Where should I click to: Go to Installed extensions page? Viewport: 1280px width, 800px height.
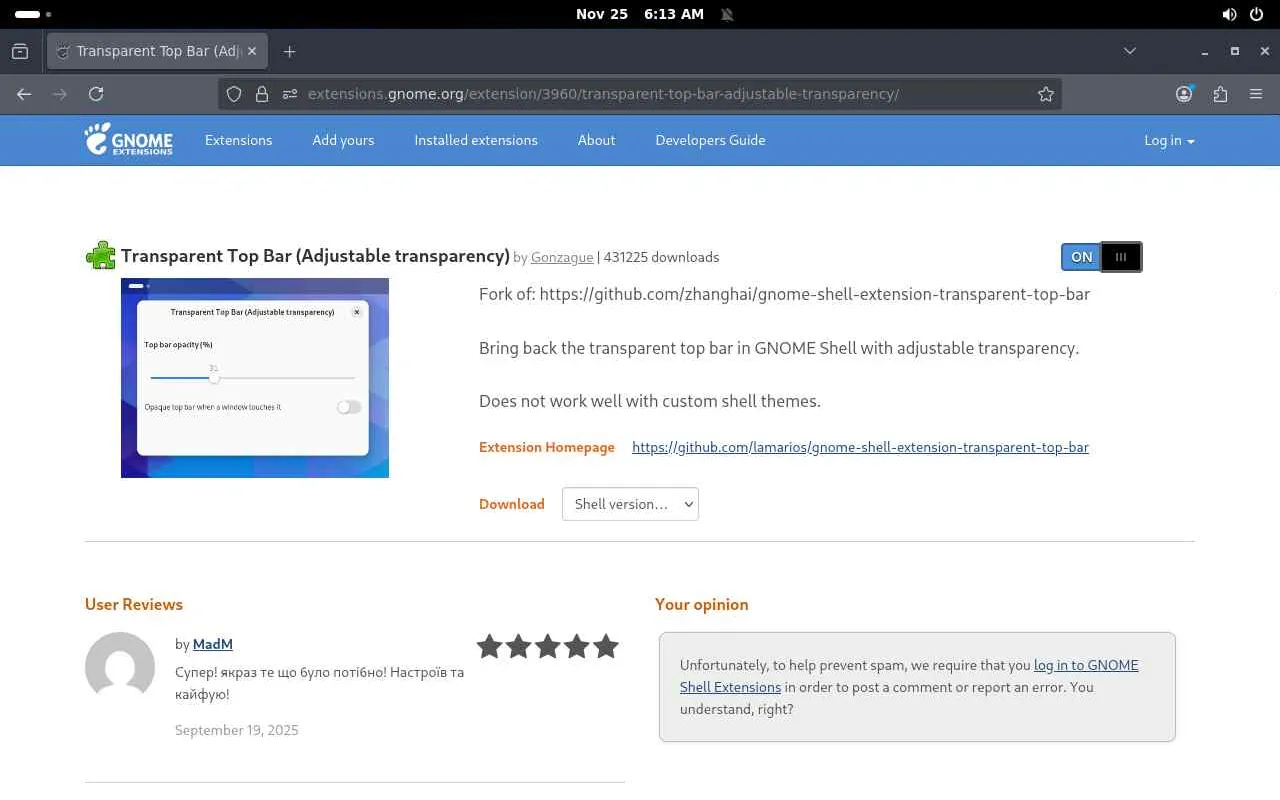pyautogui.click(x=476, y=140)
